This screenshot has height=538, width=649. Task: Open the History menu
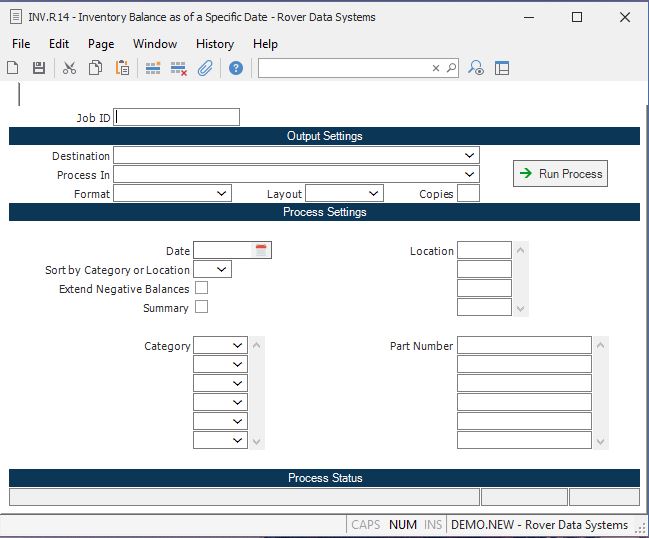[214, 44]
